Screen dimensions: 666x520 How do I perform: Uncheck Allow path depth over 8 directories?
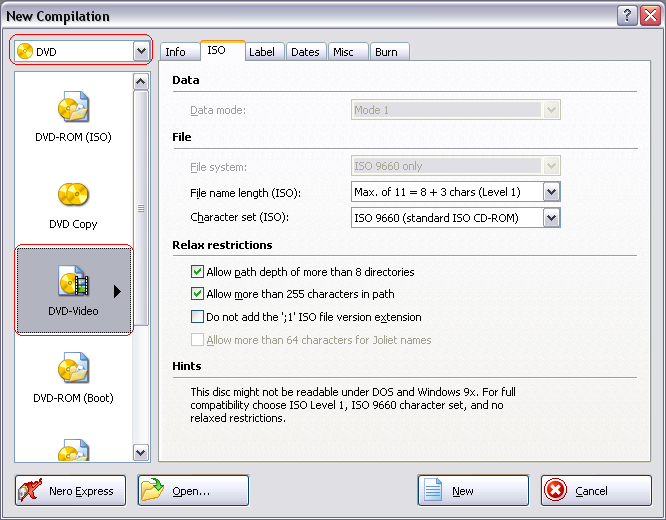[197, 272]
